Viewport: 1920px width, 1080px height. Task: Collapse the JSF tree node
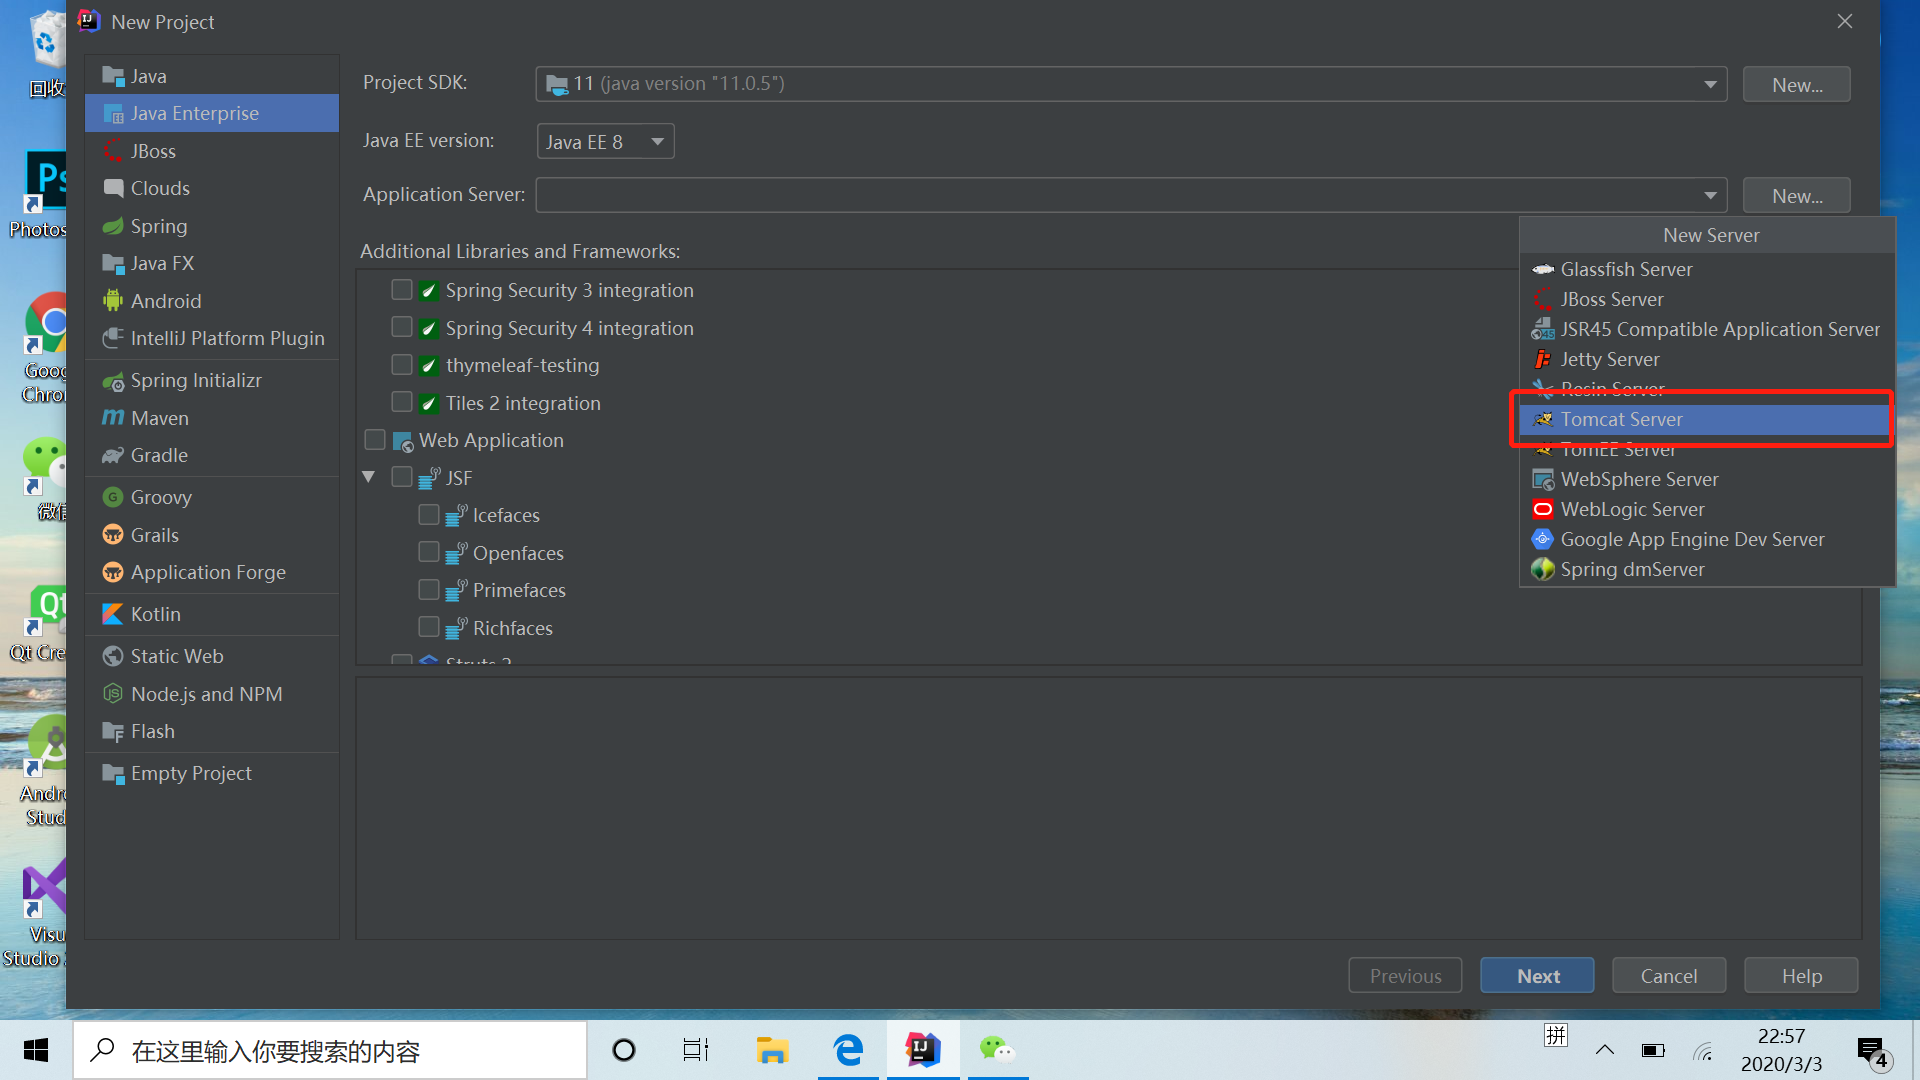pyautogui.click(x=369, y=477)
